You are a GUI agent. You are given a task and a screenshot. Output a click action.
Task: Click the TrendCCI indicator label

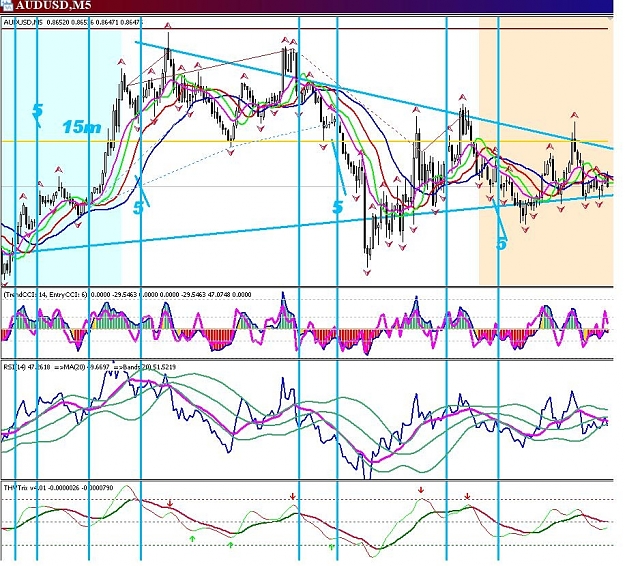(127, 295)
